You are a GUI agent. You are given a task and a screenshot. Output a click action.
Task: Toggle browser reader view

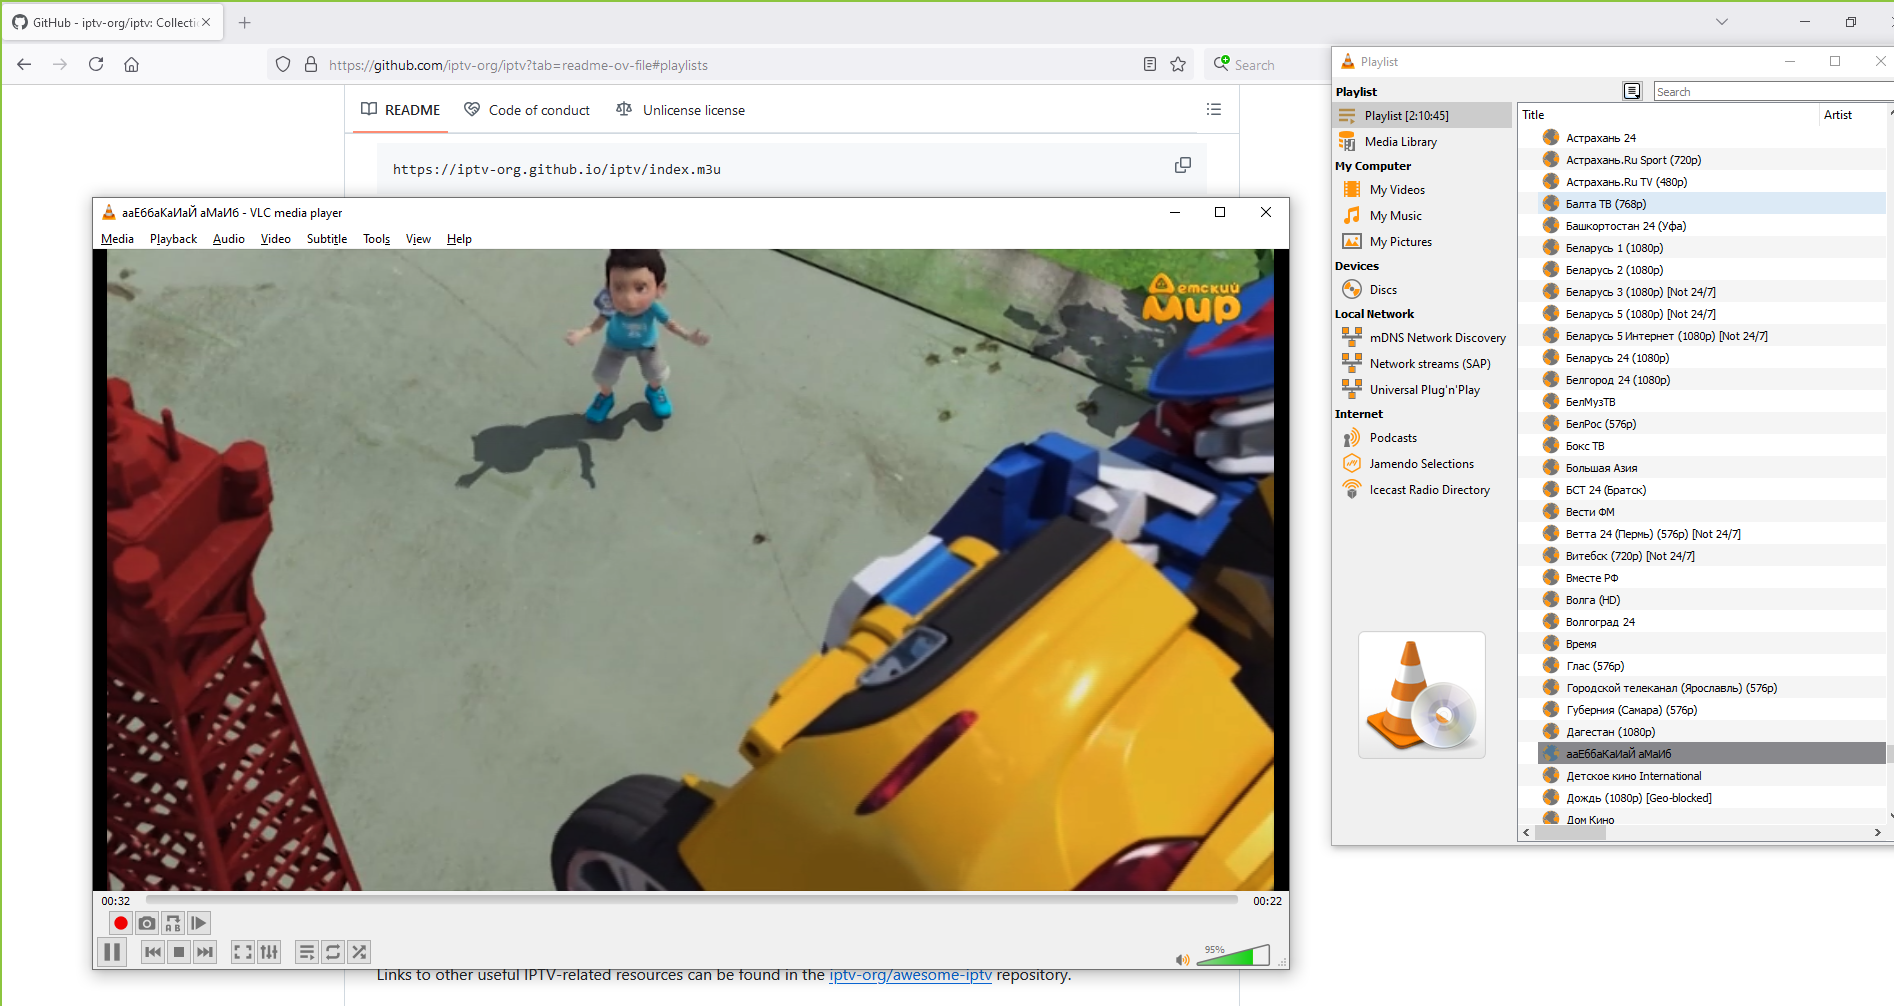[x=1150, y=65]
